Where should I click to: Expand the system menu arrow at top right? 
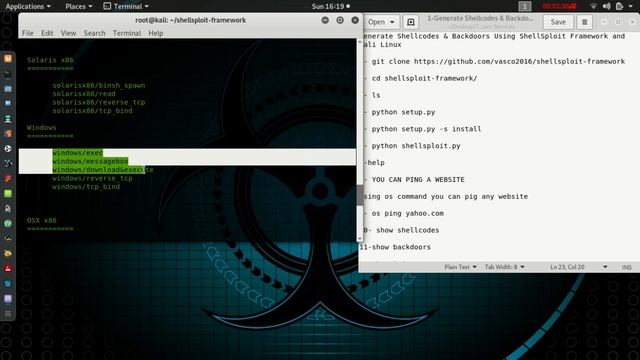click(x=631, y=6)
